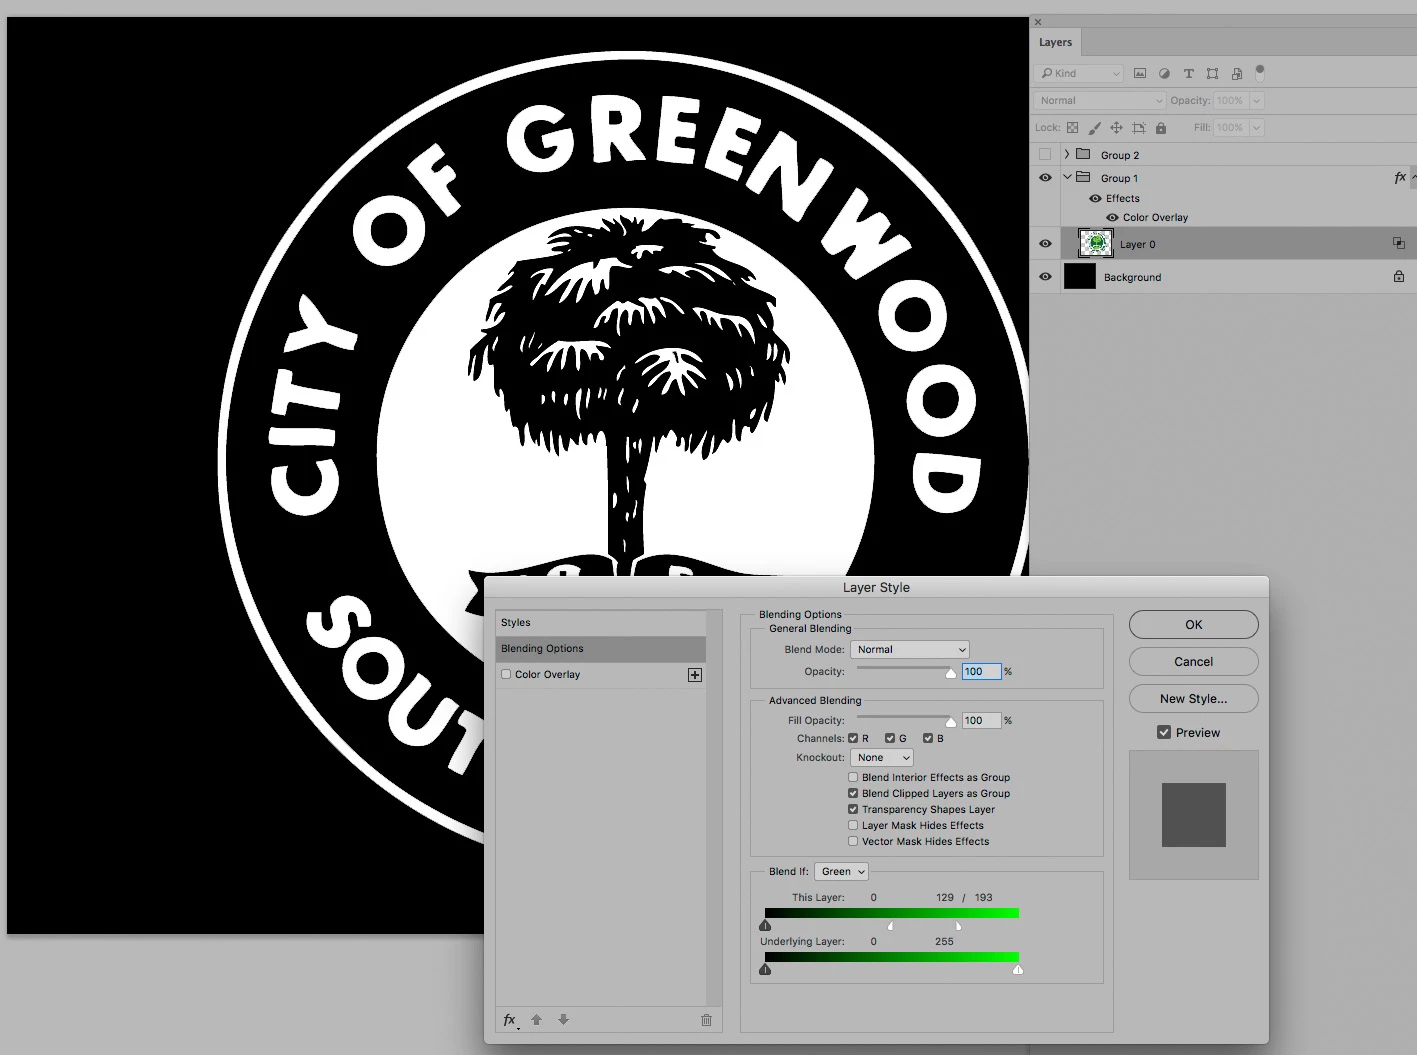Select the Layer 0 thumbnail
This screenshot has width=1417, height=1055.
click(x=1096, y=243)
